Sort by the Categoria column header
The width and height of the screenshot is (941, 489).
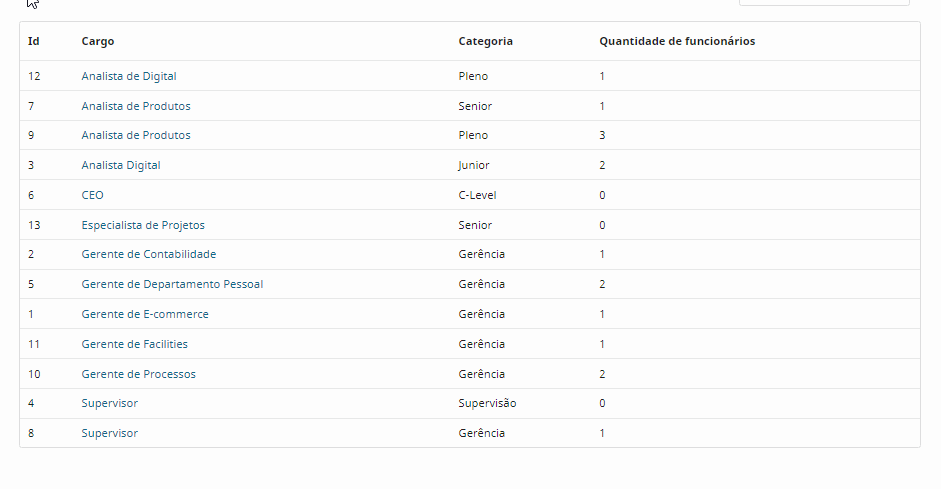point(486,41)
